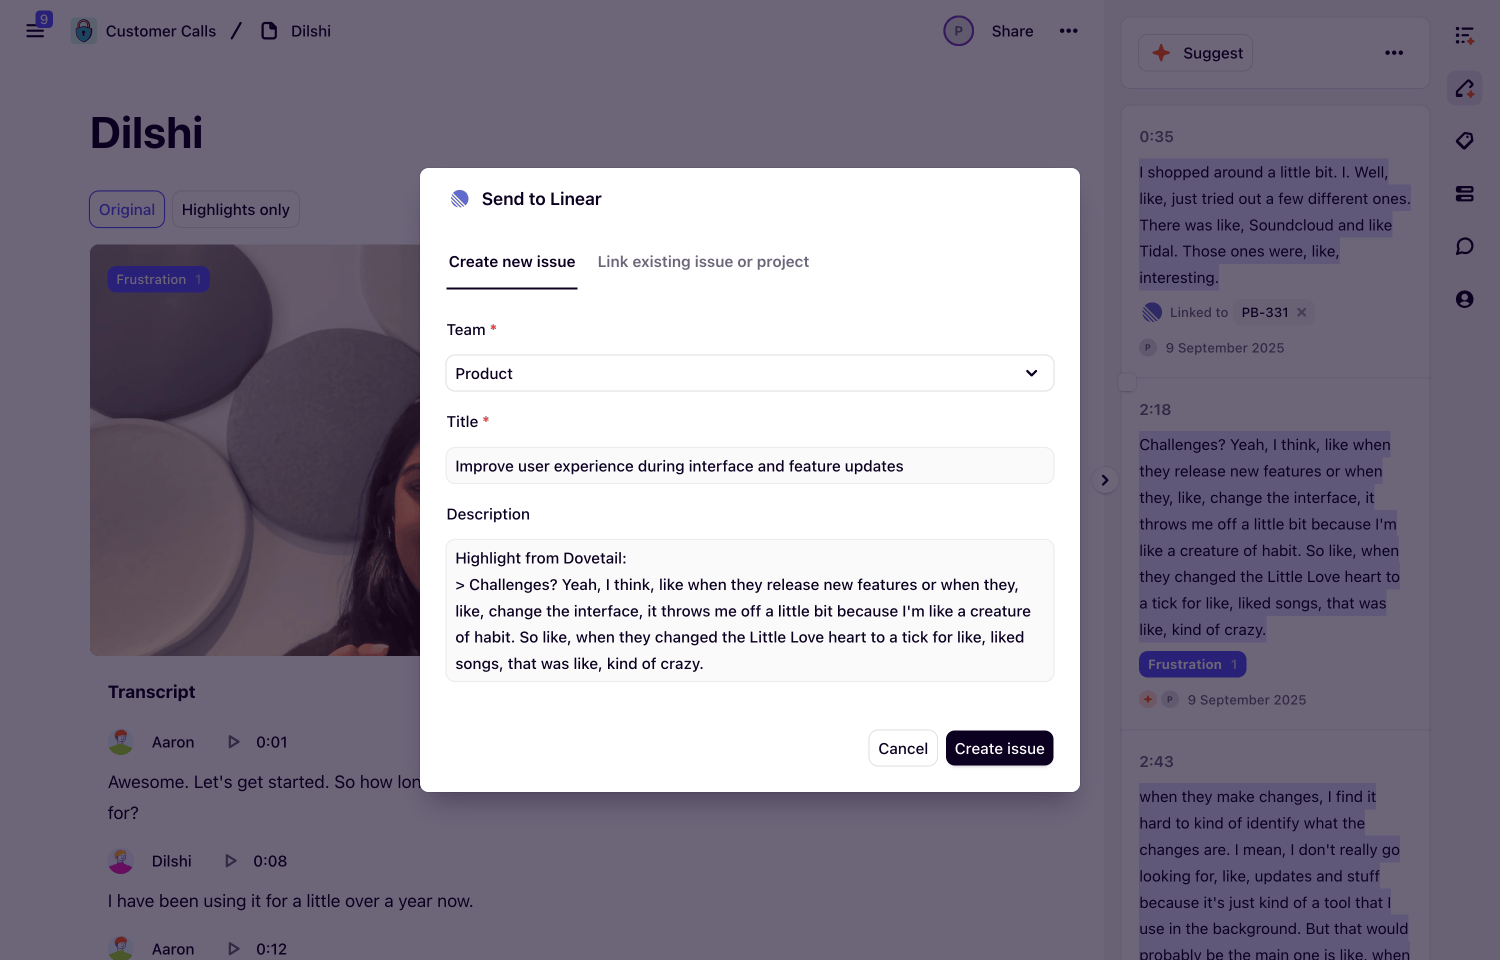Click Aaron's avatar at the 0:01 entry
The width and height of the screenshot is (1500, 960).
[x=121, y=742]
